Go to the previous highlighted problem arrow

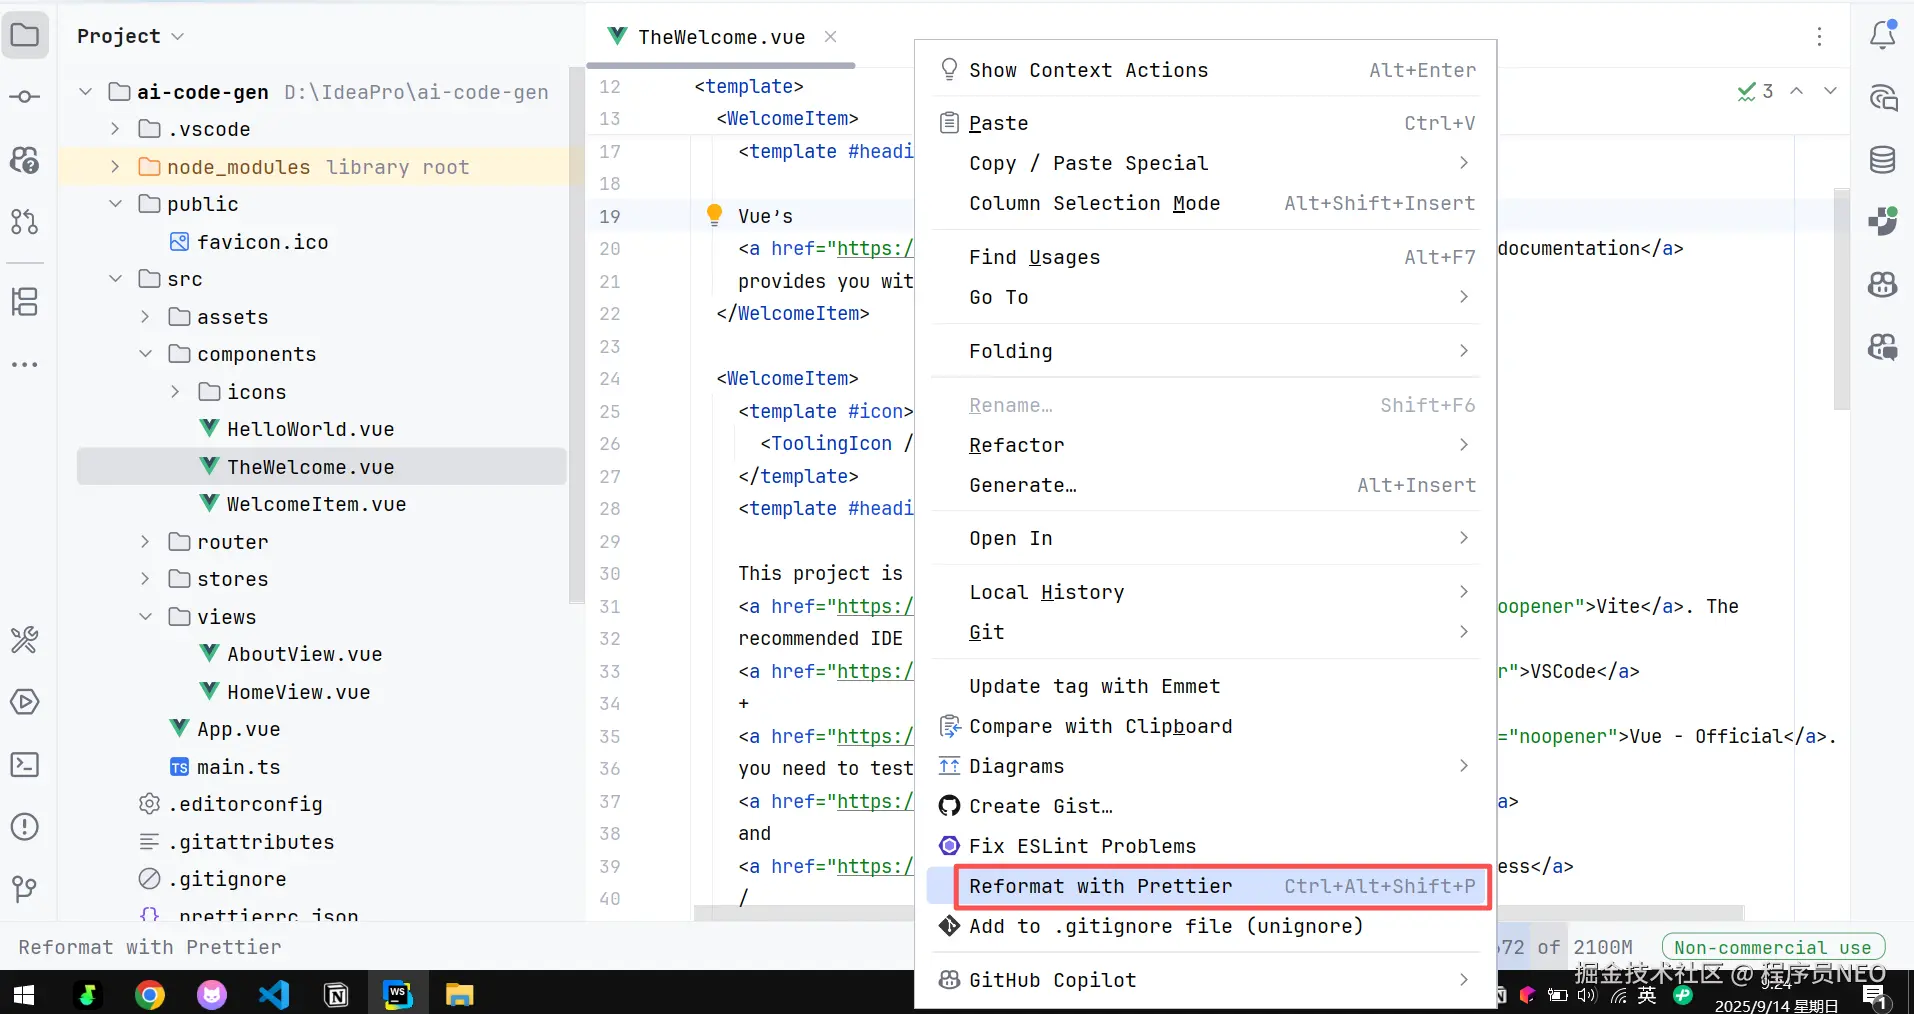(x=1797, y=91)
